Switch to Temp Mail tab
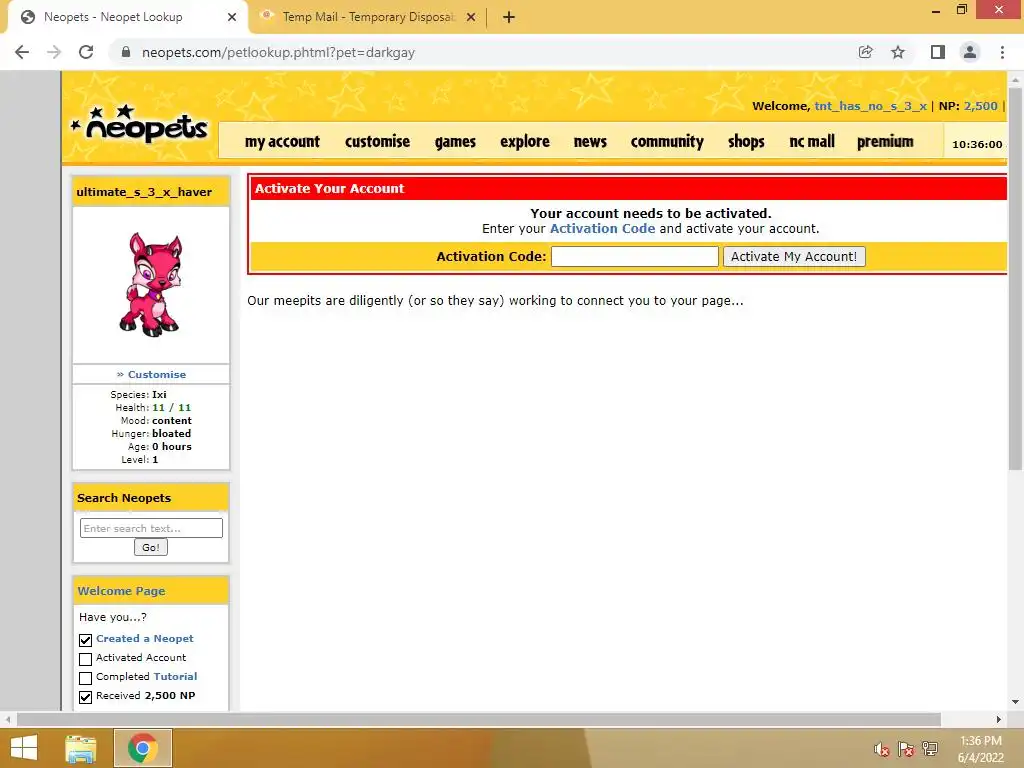1024x768 pixels. click(369, 17)
